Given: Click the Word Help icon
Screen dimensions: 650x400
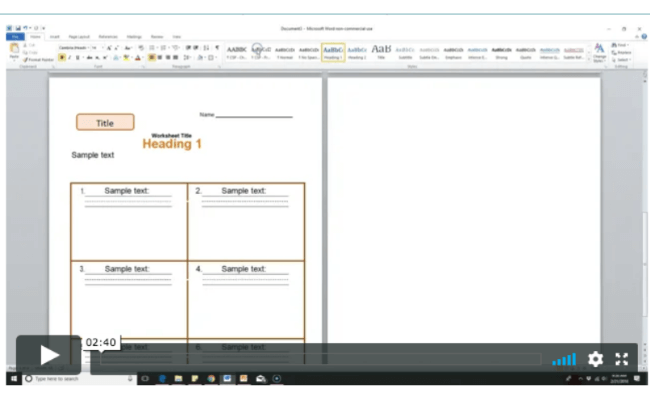Looking at the screenshot, I should pos(644,36).
